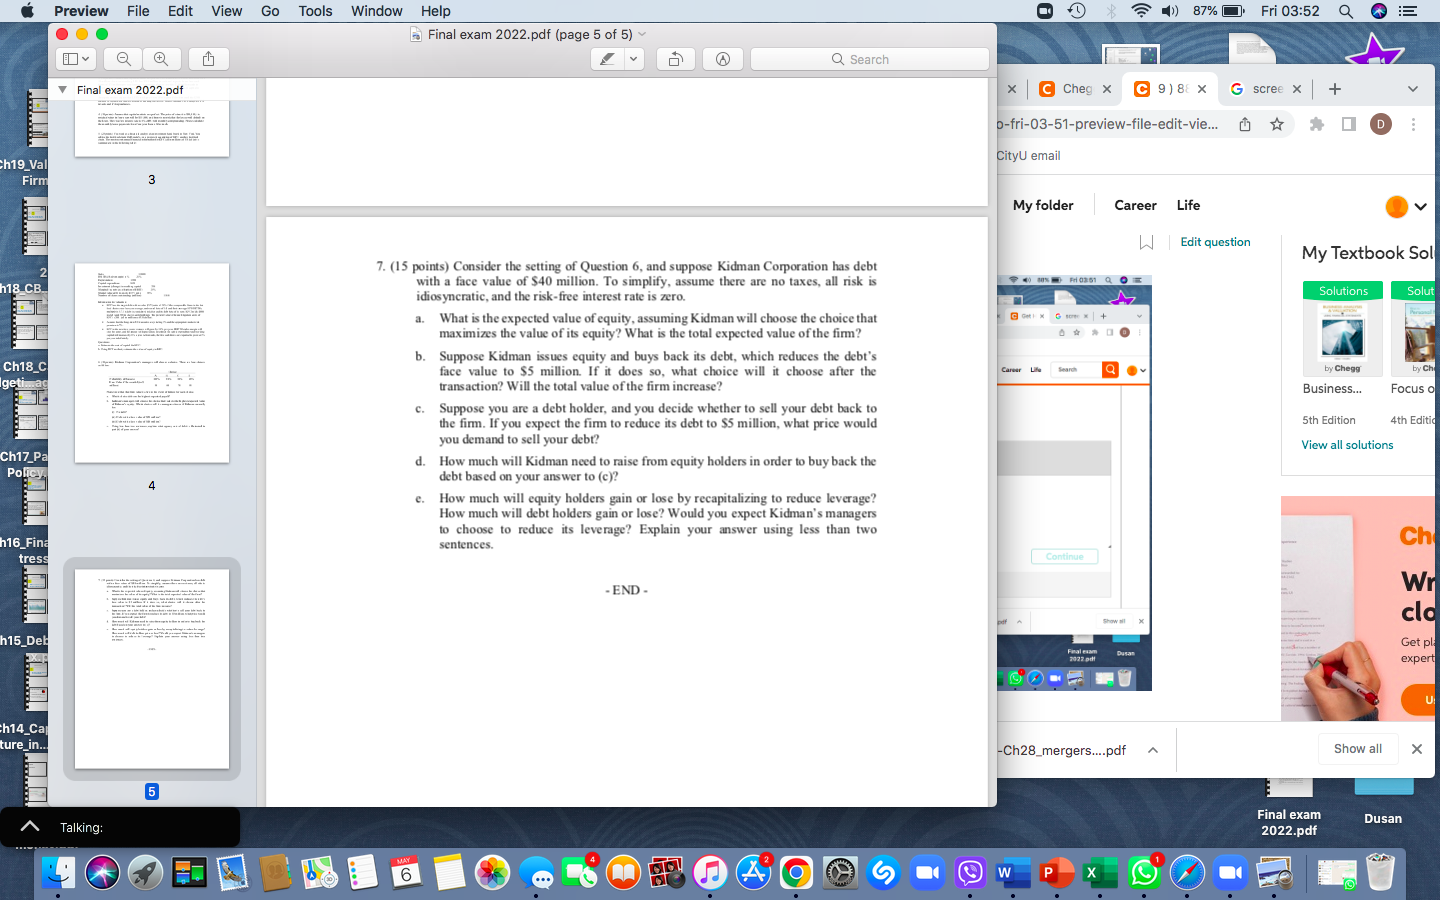The height and width of the screenshot is (900, 1440).
Task: Open the filename dropdown in Preview's title bar
Action: click(641, 33)
